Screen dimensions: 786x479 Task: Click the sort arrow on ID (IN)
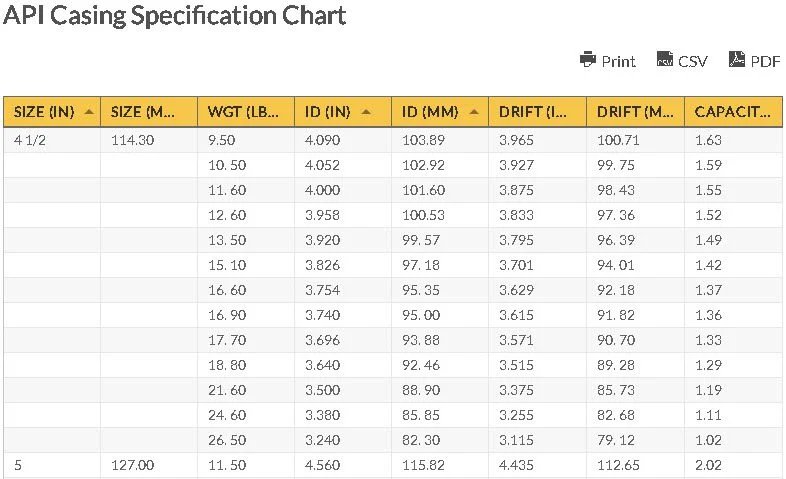[366, 111]
